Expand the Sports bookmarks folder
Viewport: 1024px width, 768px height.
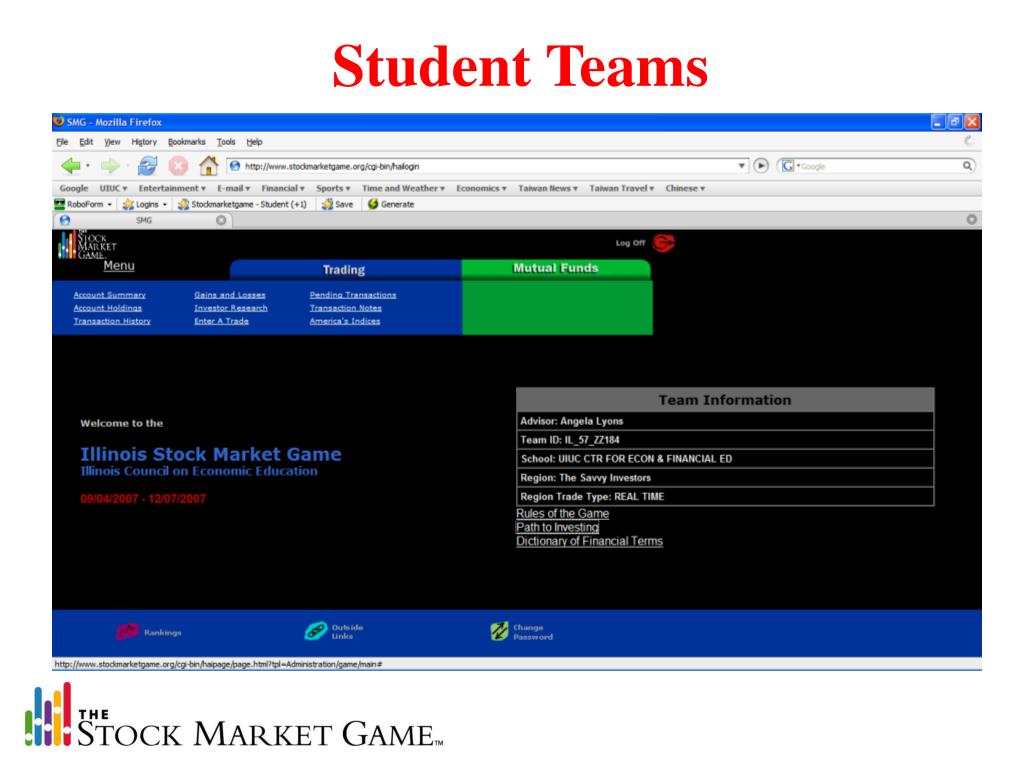[x=333, y=188]
